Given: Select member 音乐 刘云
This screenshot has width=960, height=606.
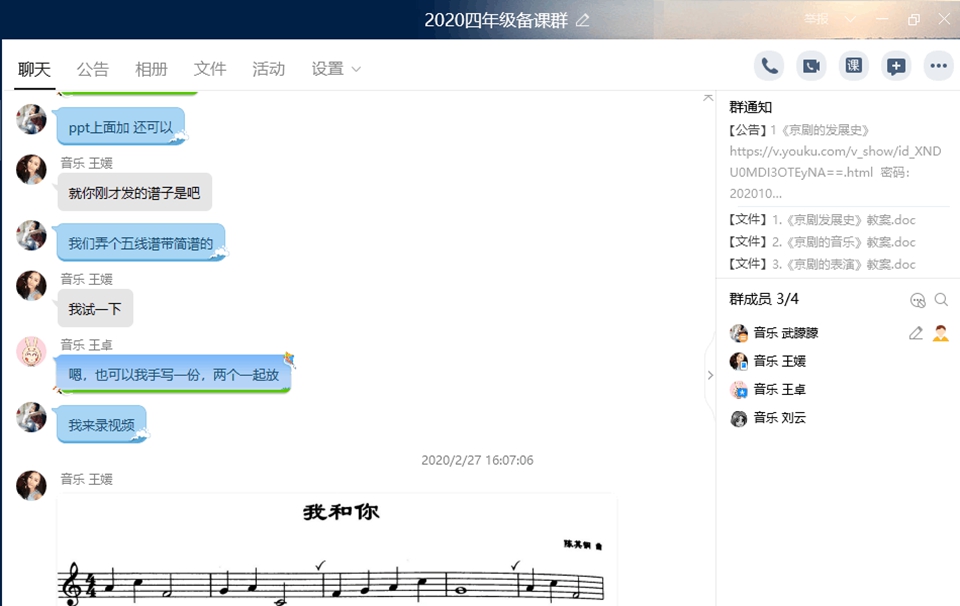Looking at the screenshot, I should pos(779,418).
